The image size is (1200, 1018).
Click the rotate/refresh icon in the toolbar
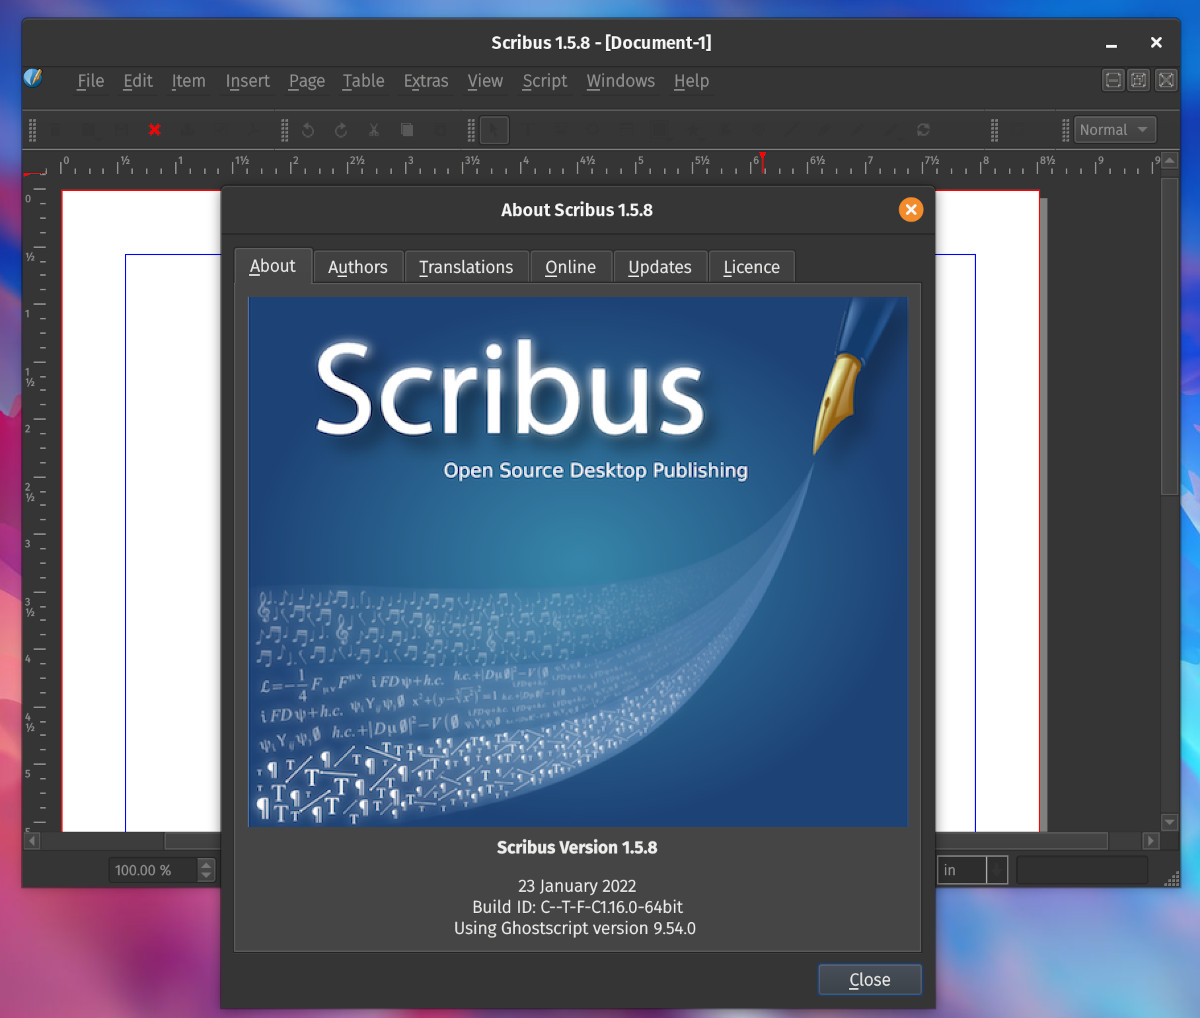(x=923, y=130)
